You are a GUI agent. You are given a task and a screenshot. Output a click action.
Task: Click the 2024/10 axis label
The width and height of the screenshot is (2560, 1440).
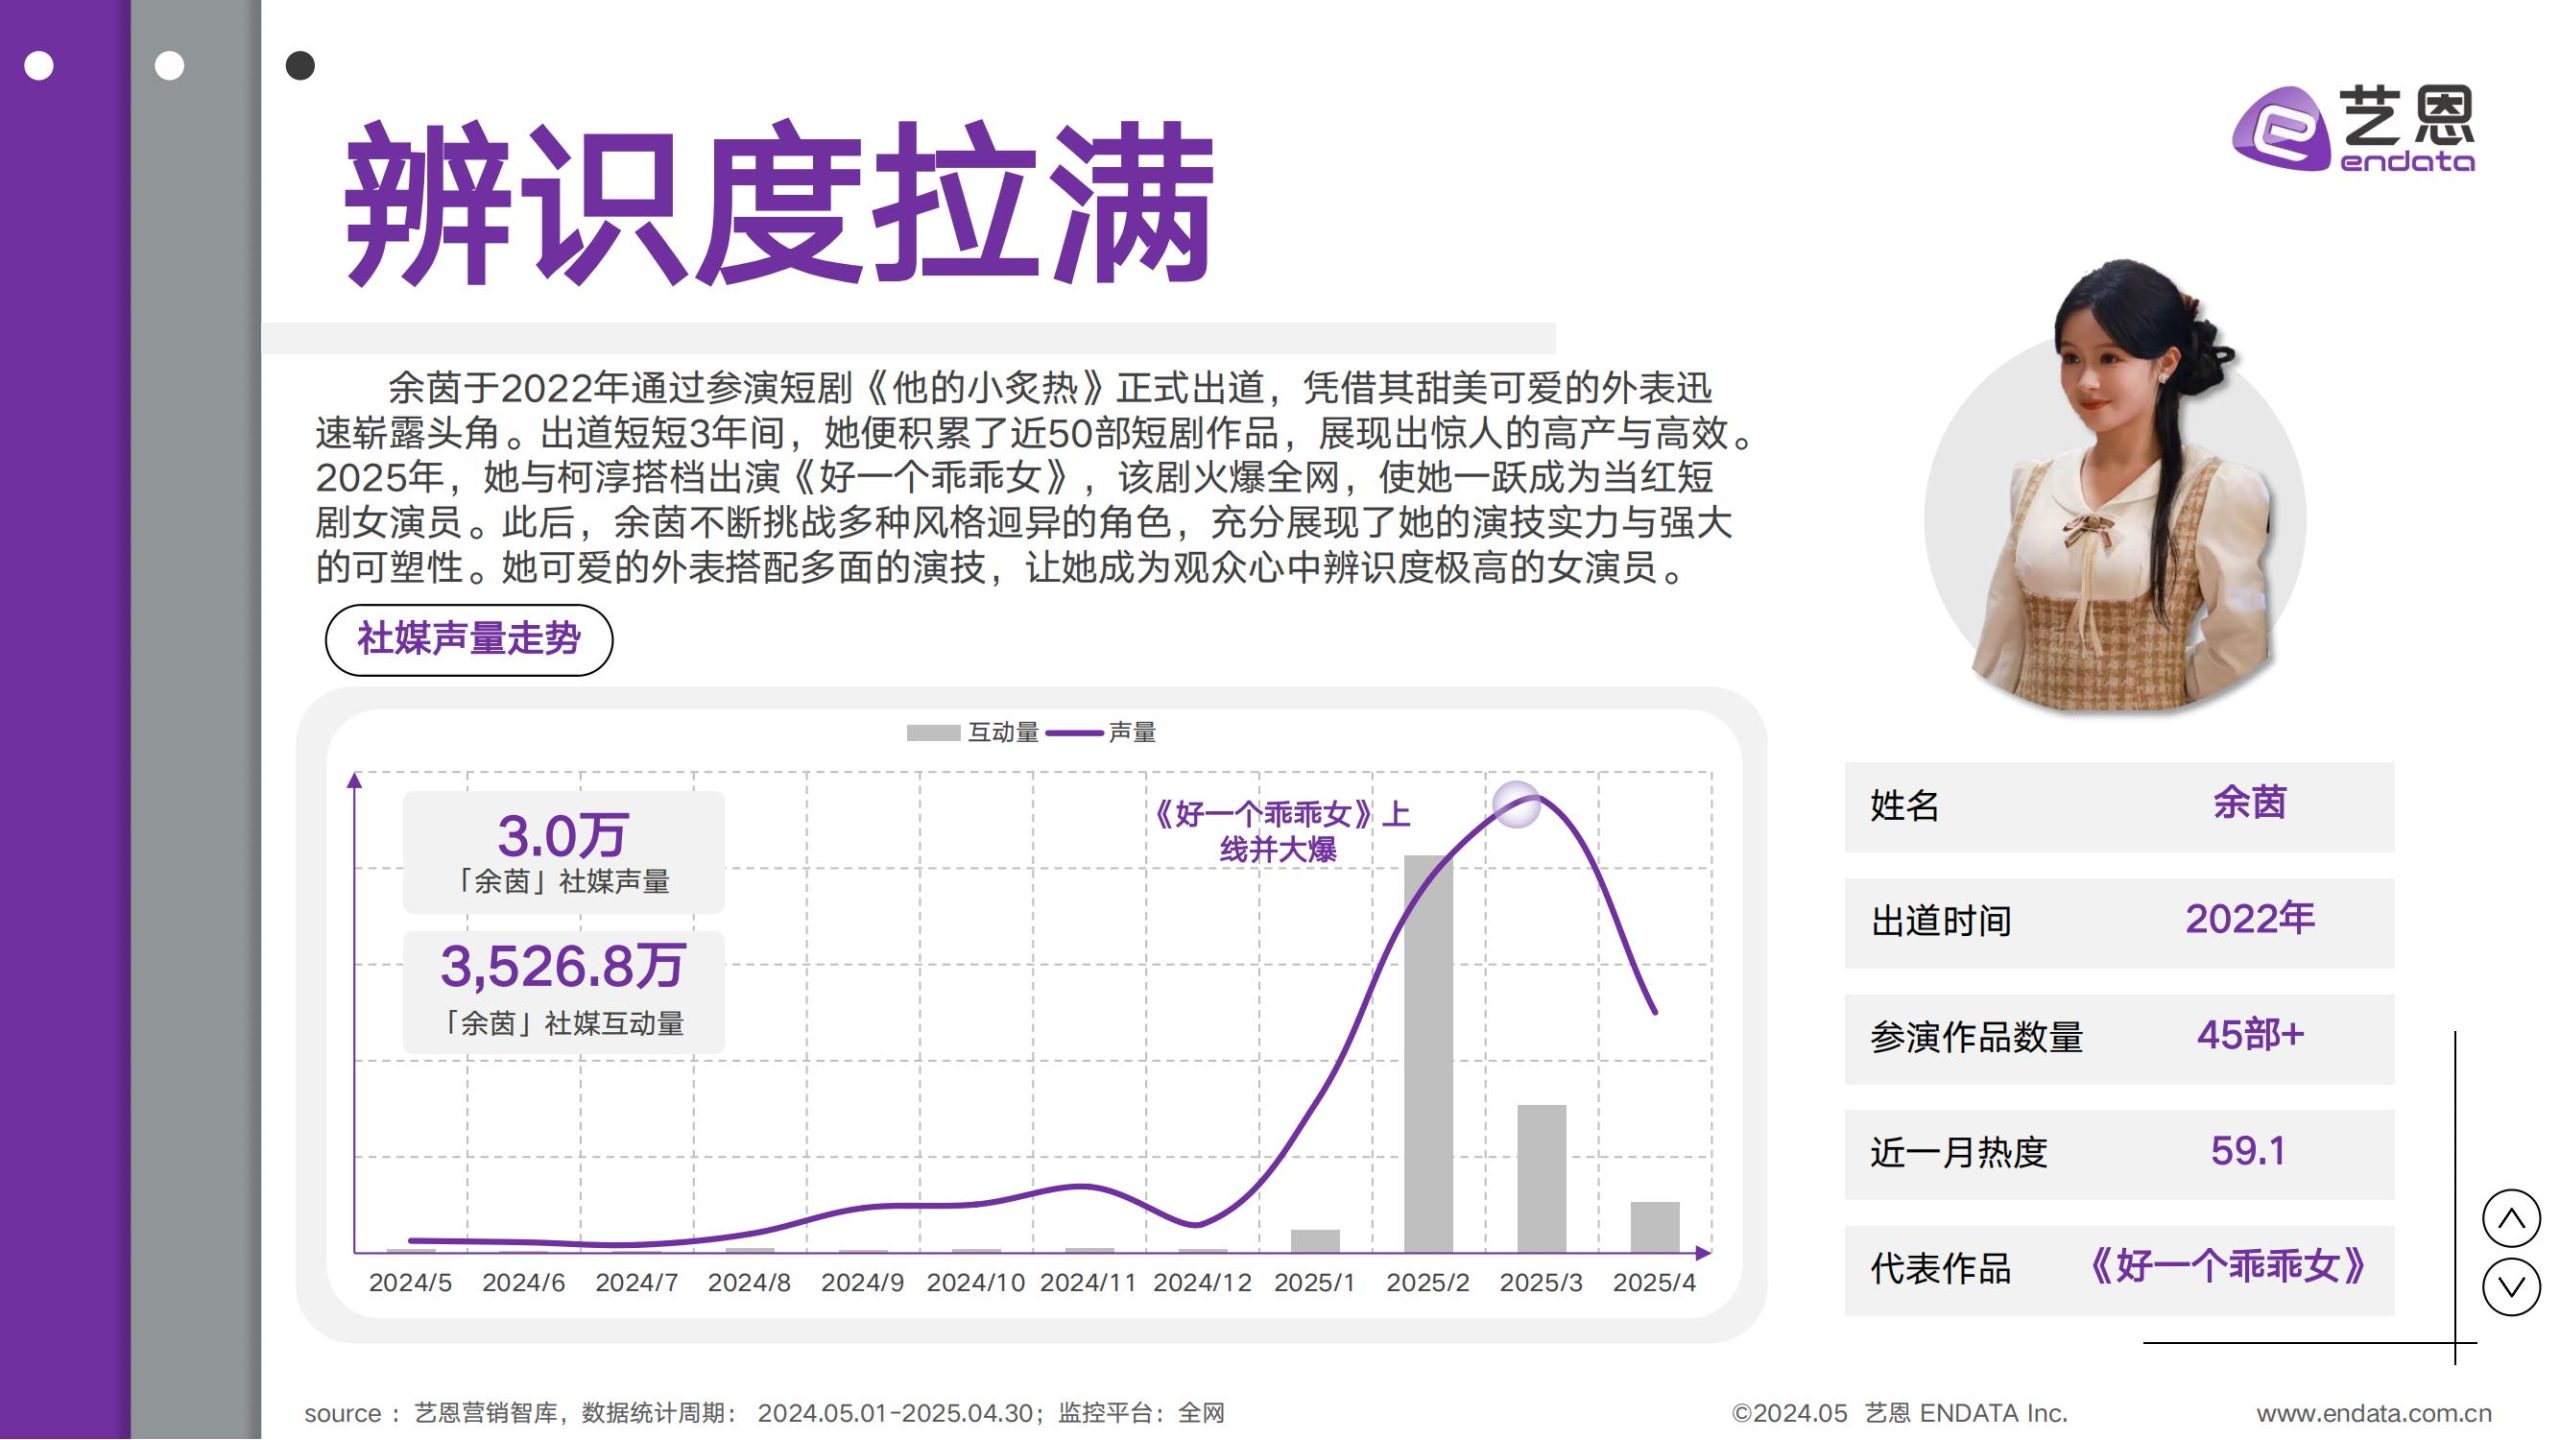point(975,1283)
